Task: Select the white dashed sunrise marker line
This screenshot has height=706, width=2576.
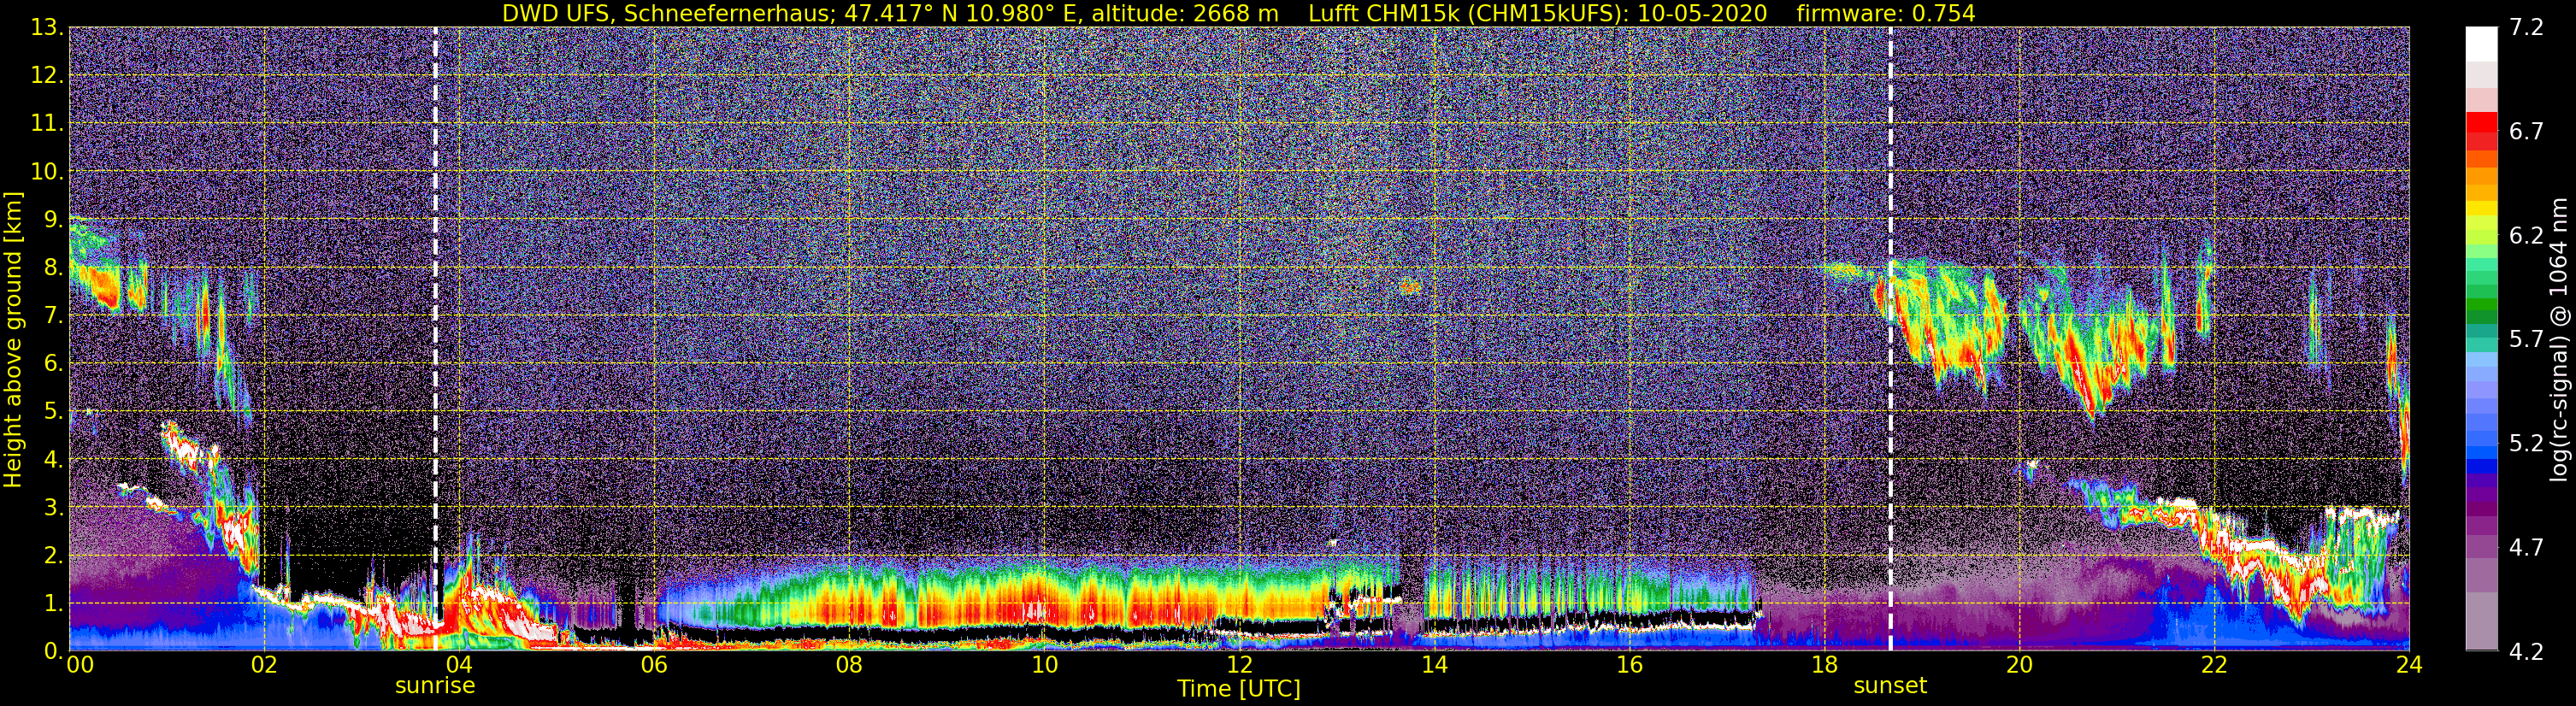Action: [435, 339]
